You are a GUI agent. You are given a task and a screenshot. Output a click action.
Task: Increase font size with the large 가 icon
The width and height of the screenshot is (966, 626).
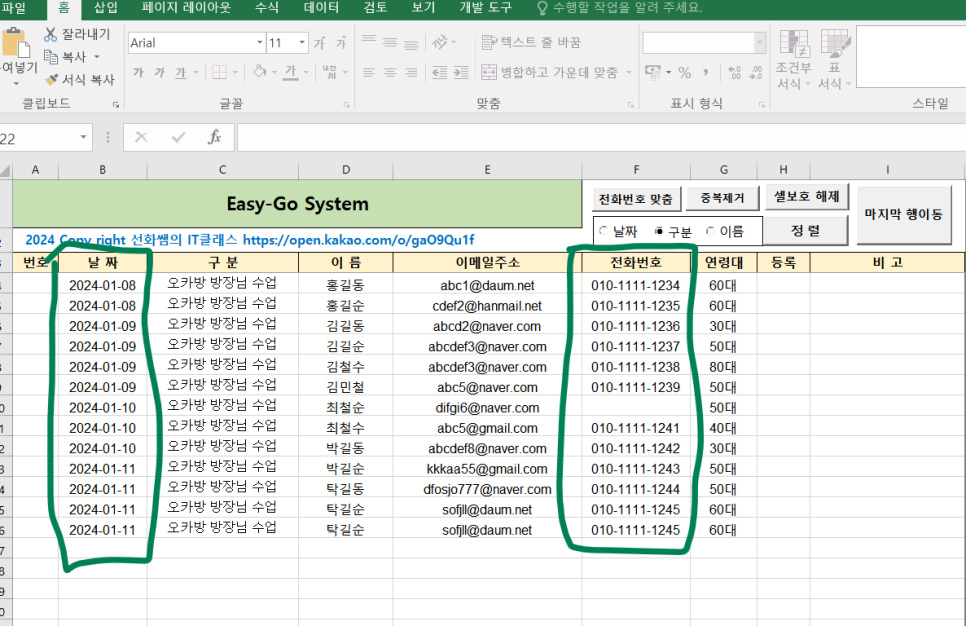click(319, 43)
